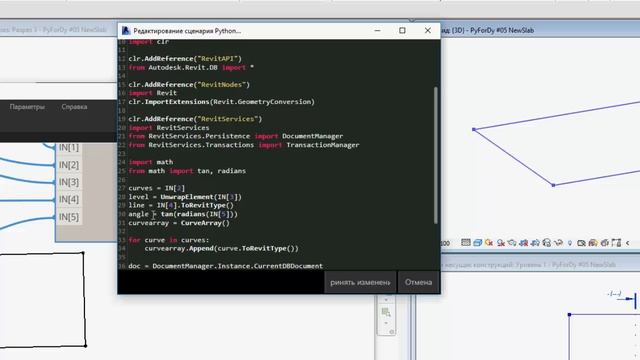Screen dimensions: 640x360
Task: Select IN[3] input port on Python node
Action: 69,182
